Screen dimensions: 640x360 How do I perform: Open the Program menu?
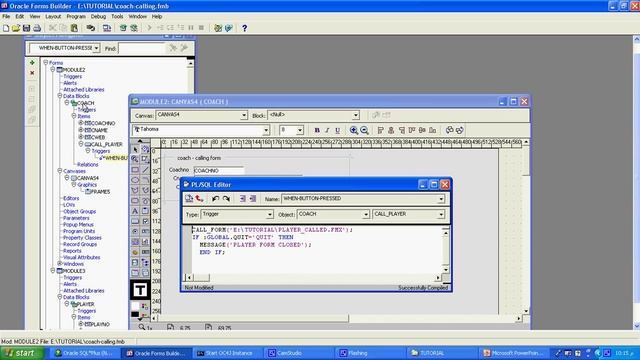(76, 16)
